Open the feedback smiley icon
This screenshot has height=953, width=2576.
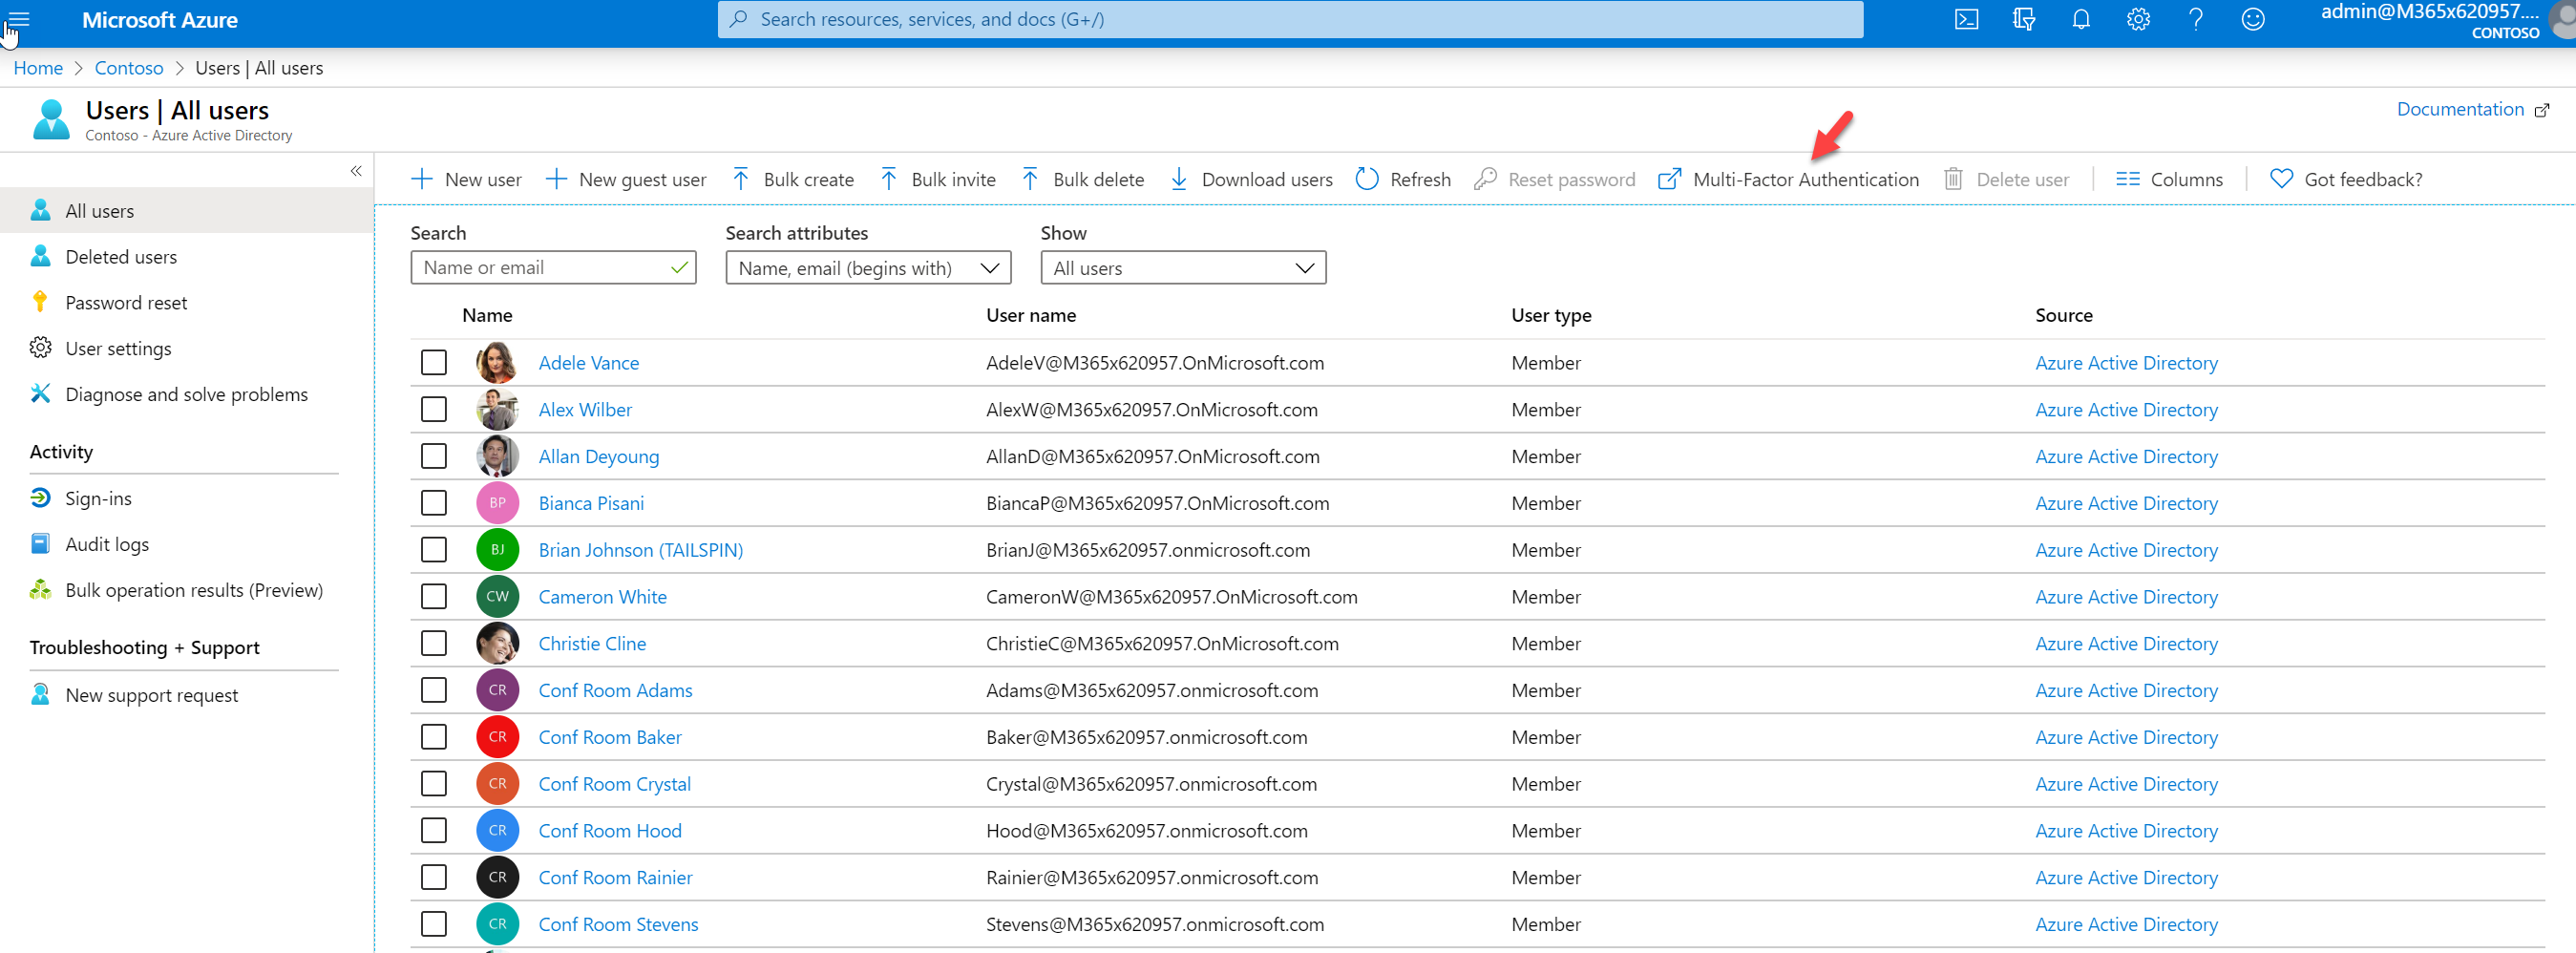click(x=2252, y=19)
